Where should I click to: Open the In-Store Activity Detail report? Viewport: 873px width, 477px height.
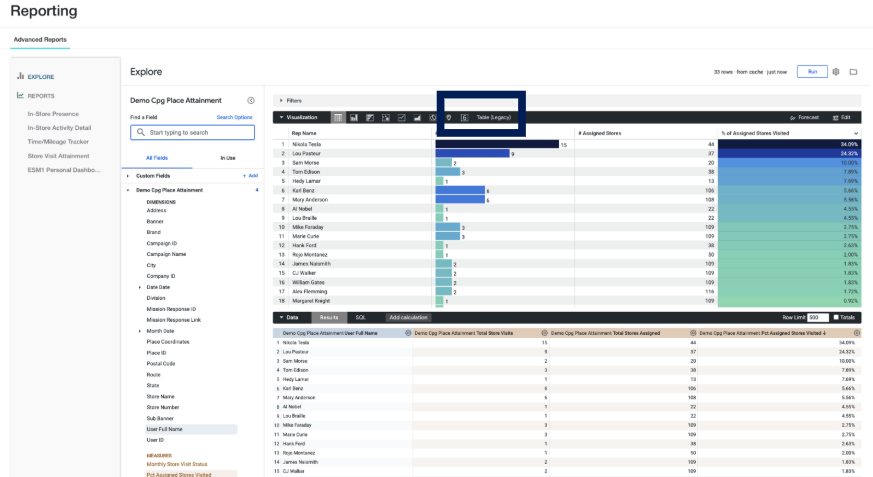tap(59, 128)
